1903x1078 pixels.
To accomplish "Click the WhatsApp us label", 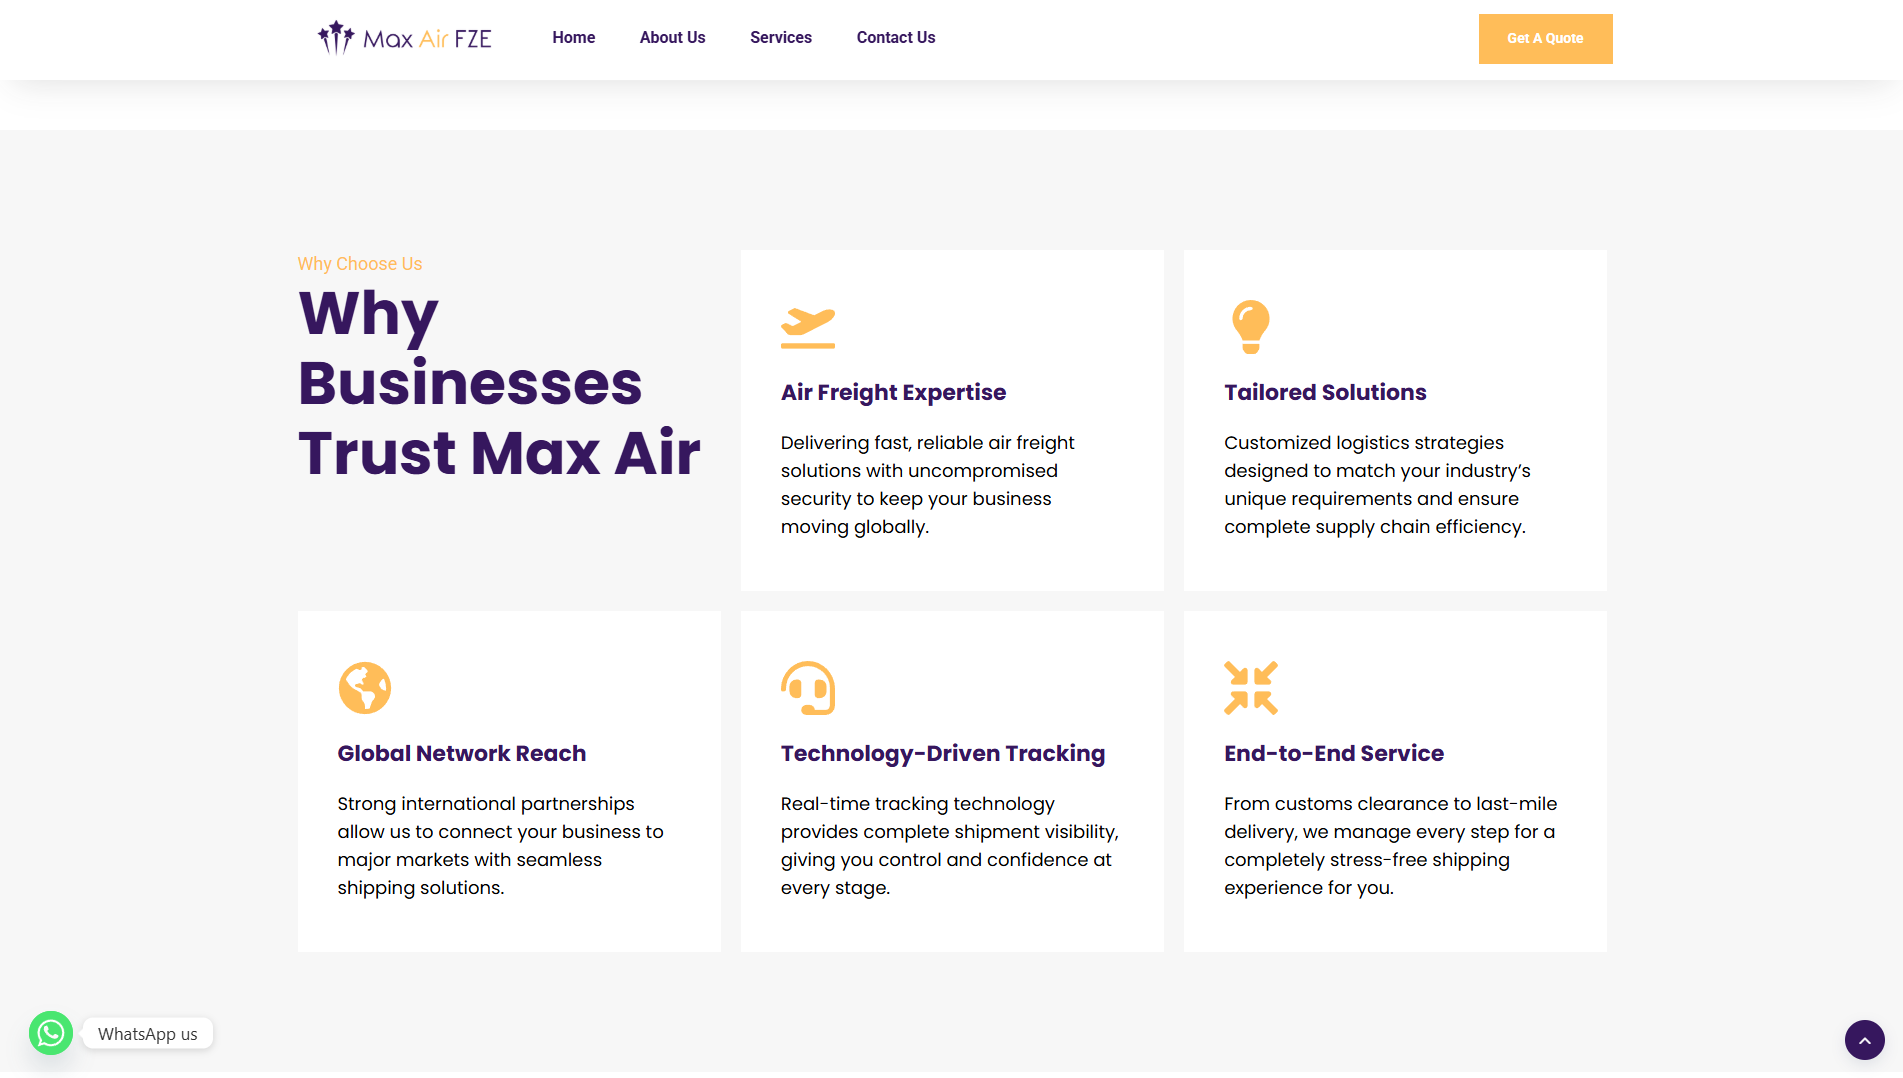I will (148, 1034).
